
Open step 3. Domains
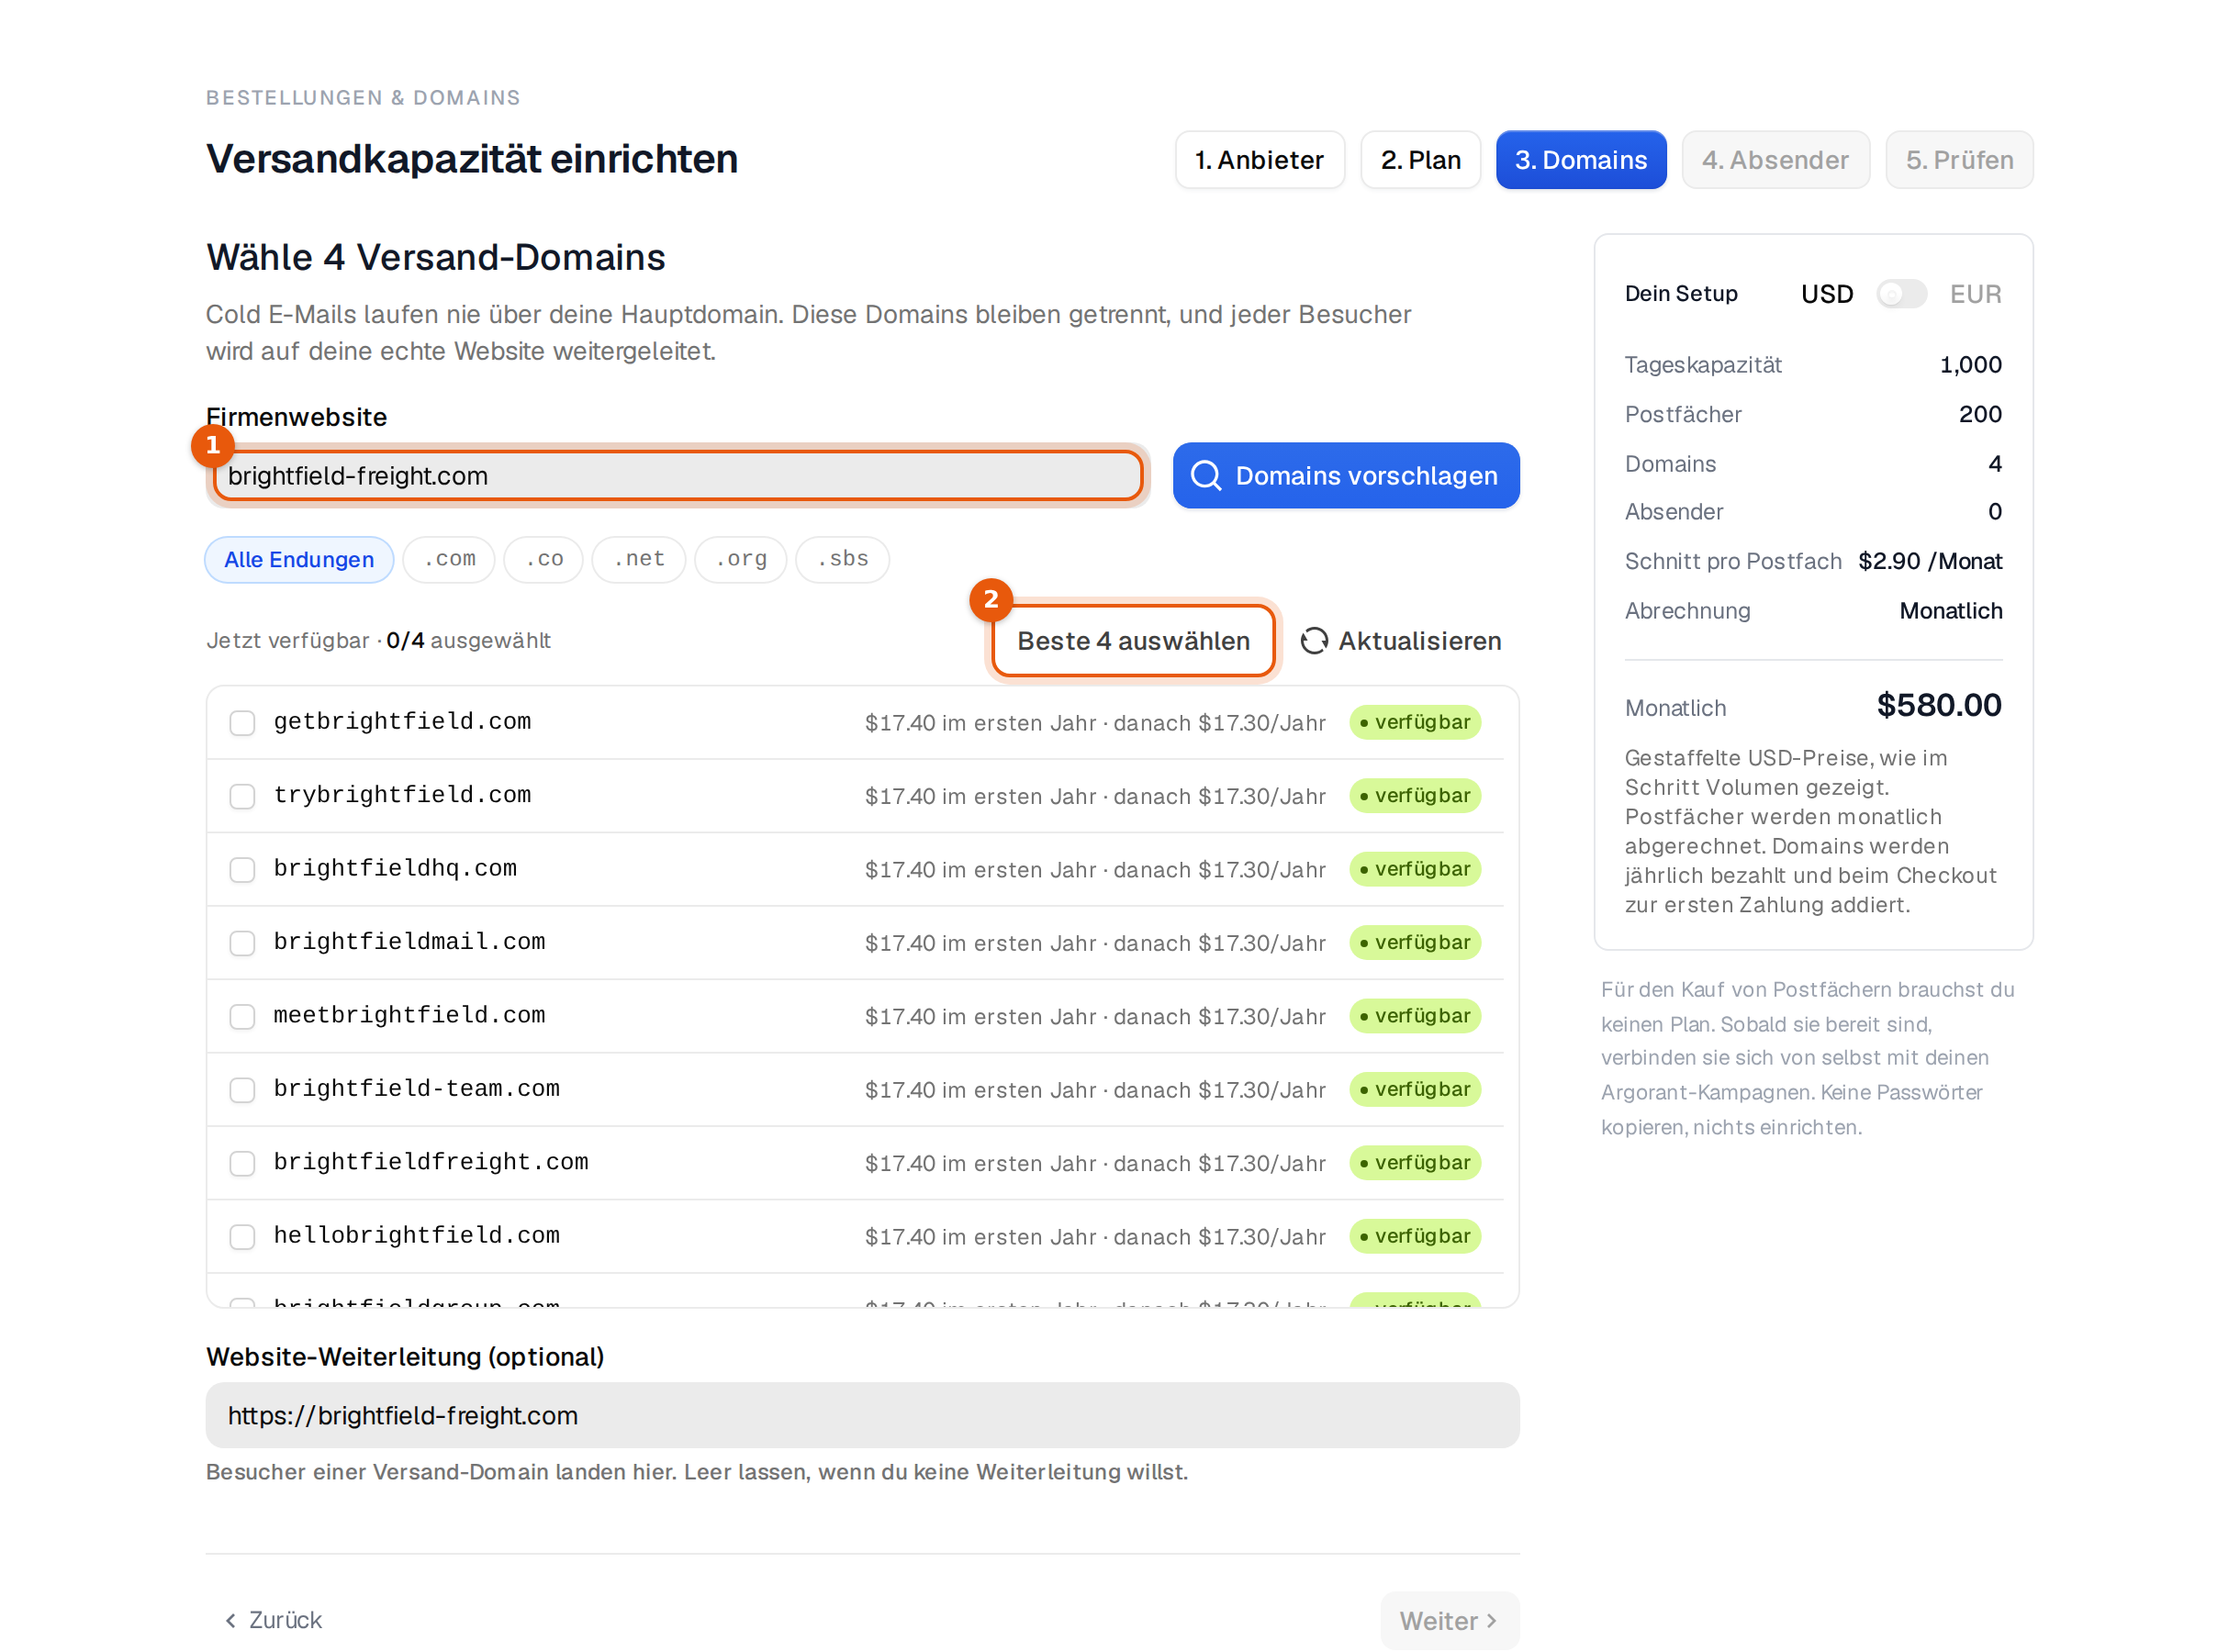coord(1580,160)
